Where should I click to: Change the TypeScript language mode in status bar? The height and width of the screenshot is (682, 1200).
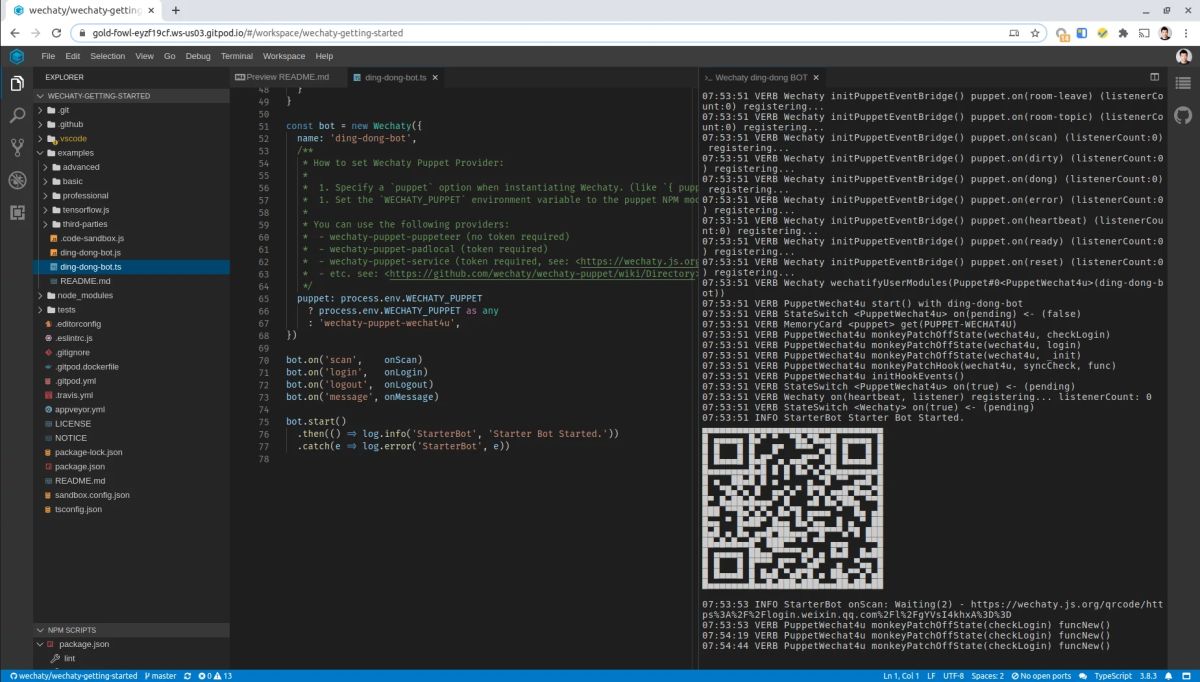tap(1113, 676)
